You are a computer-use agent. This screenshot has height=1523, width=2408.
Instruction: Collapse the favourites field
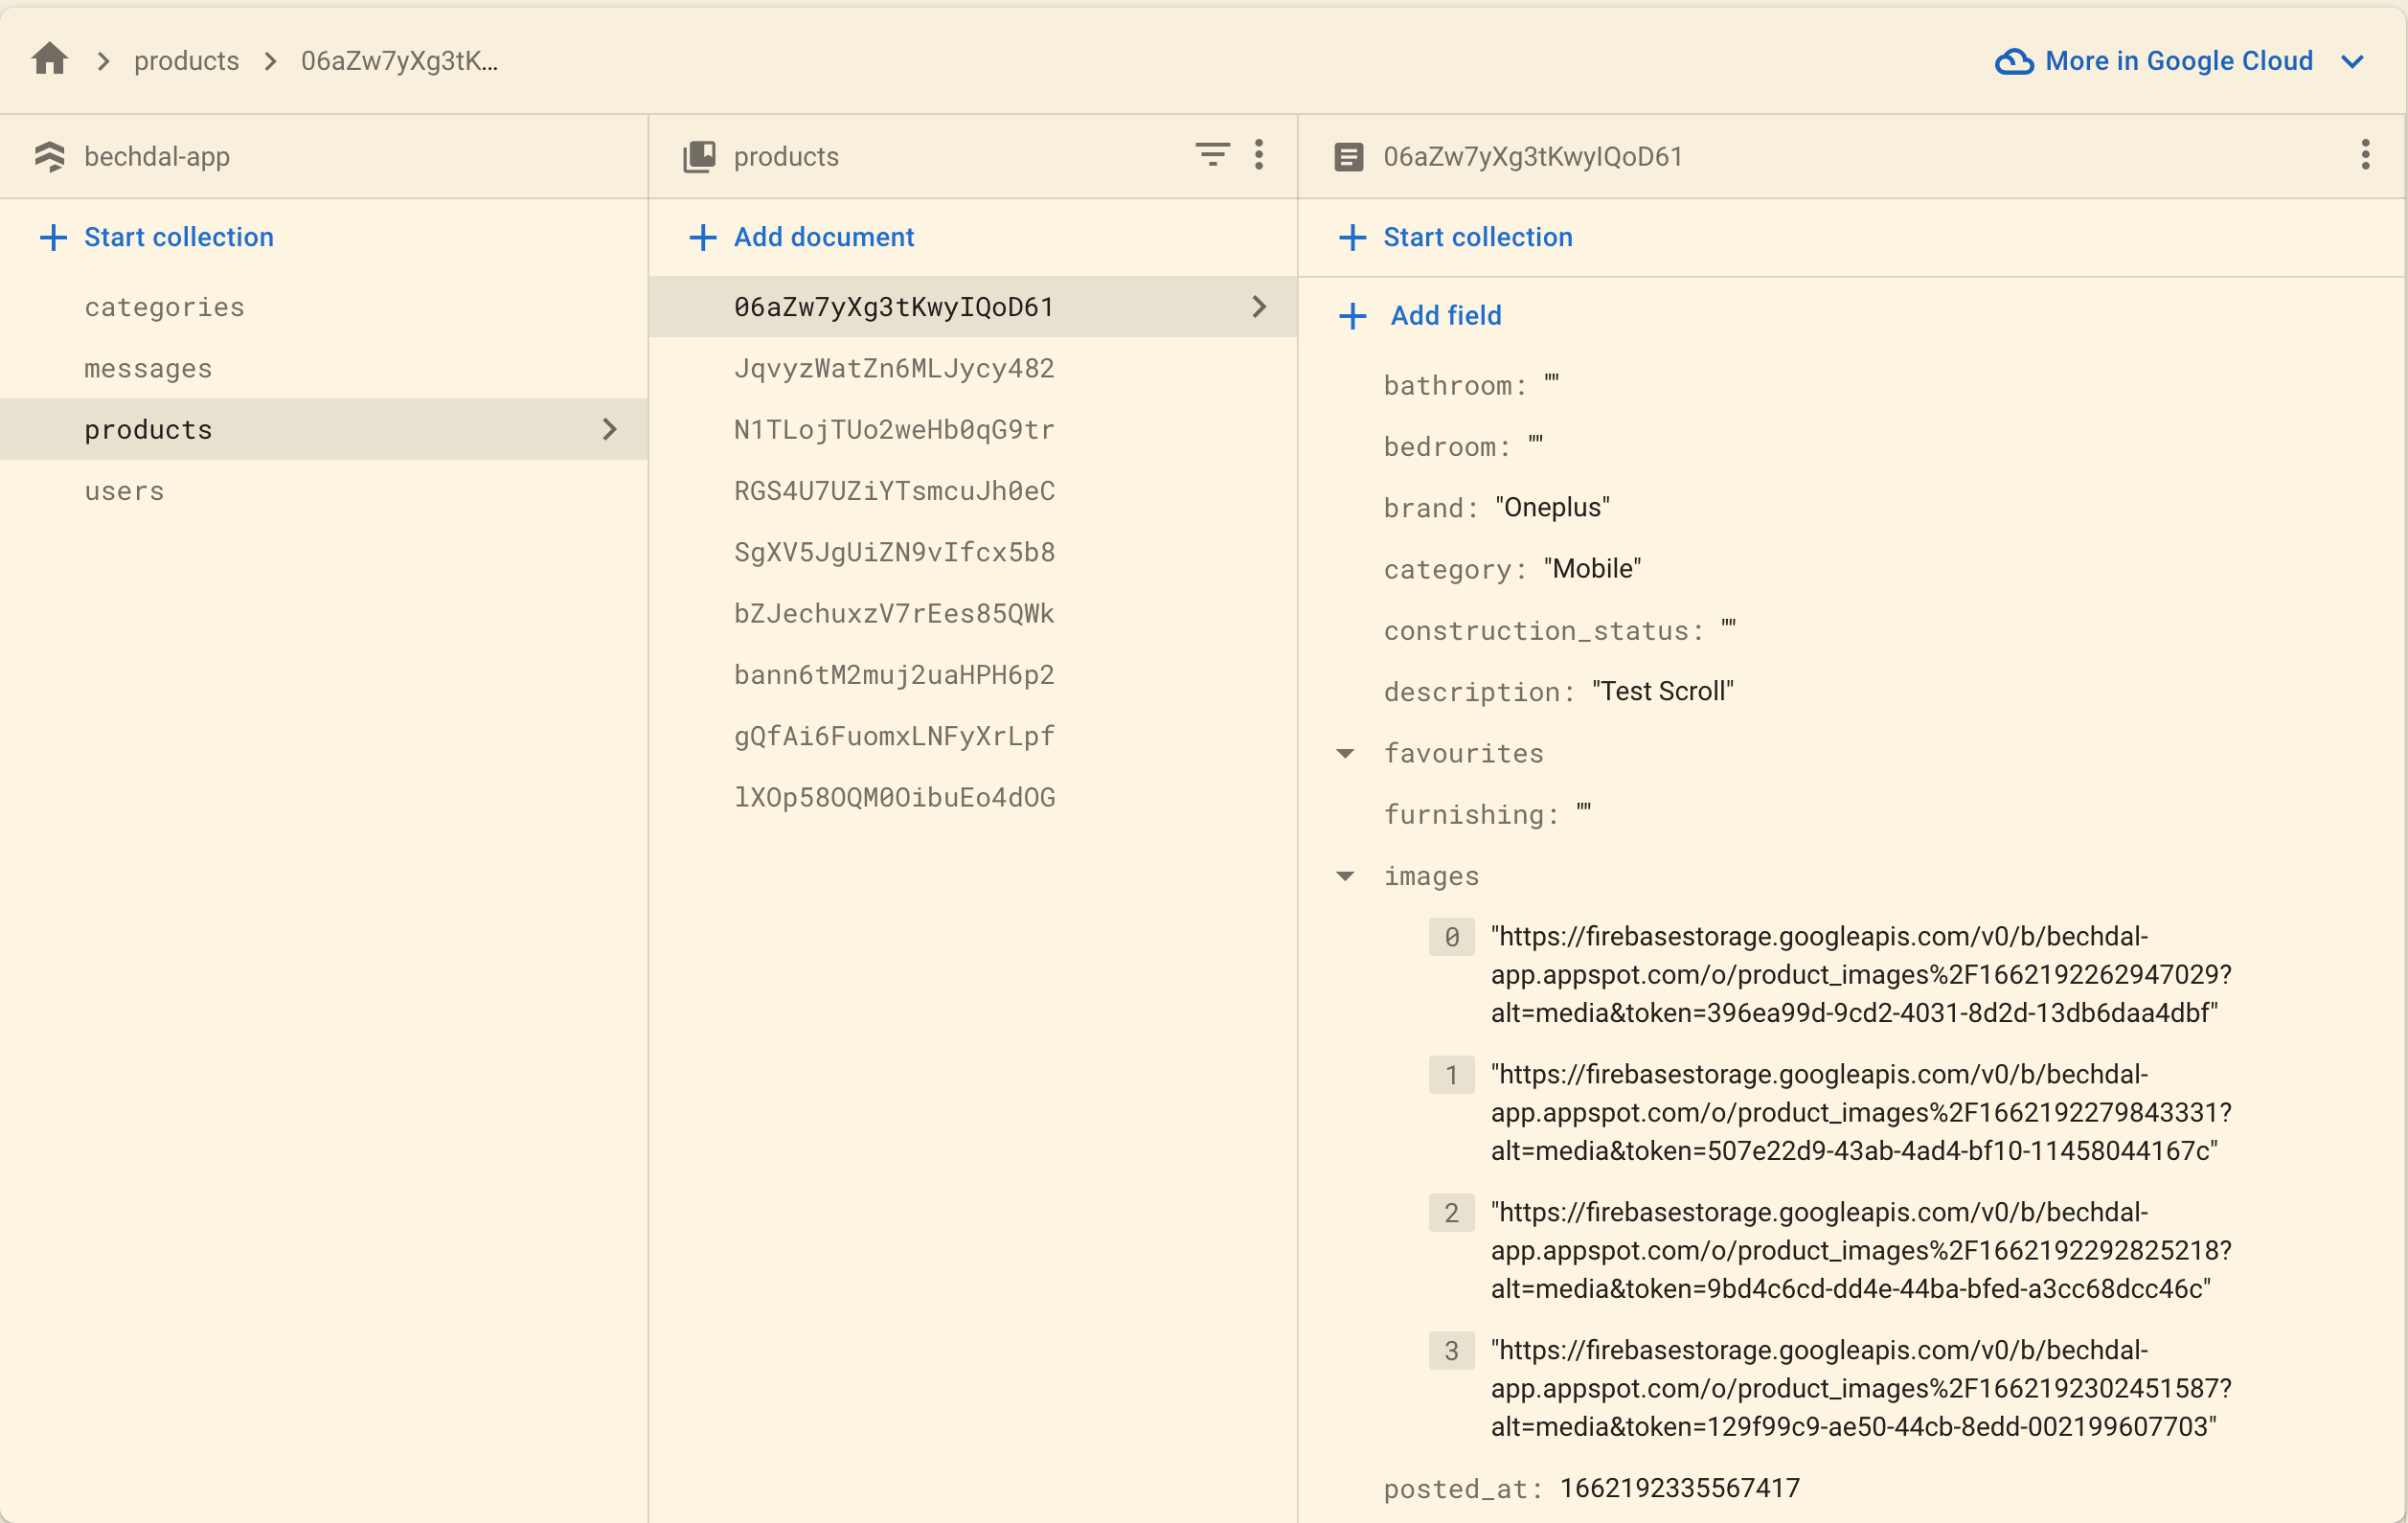[1346, 753]
